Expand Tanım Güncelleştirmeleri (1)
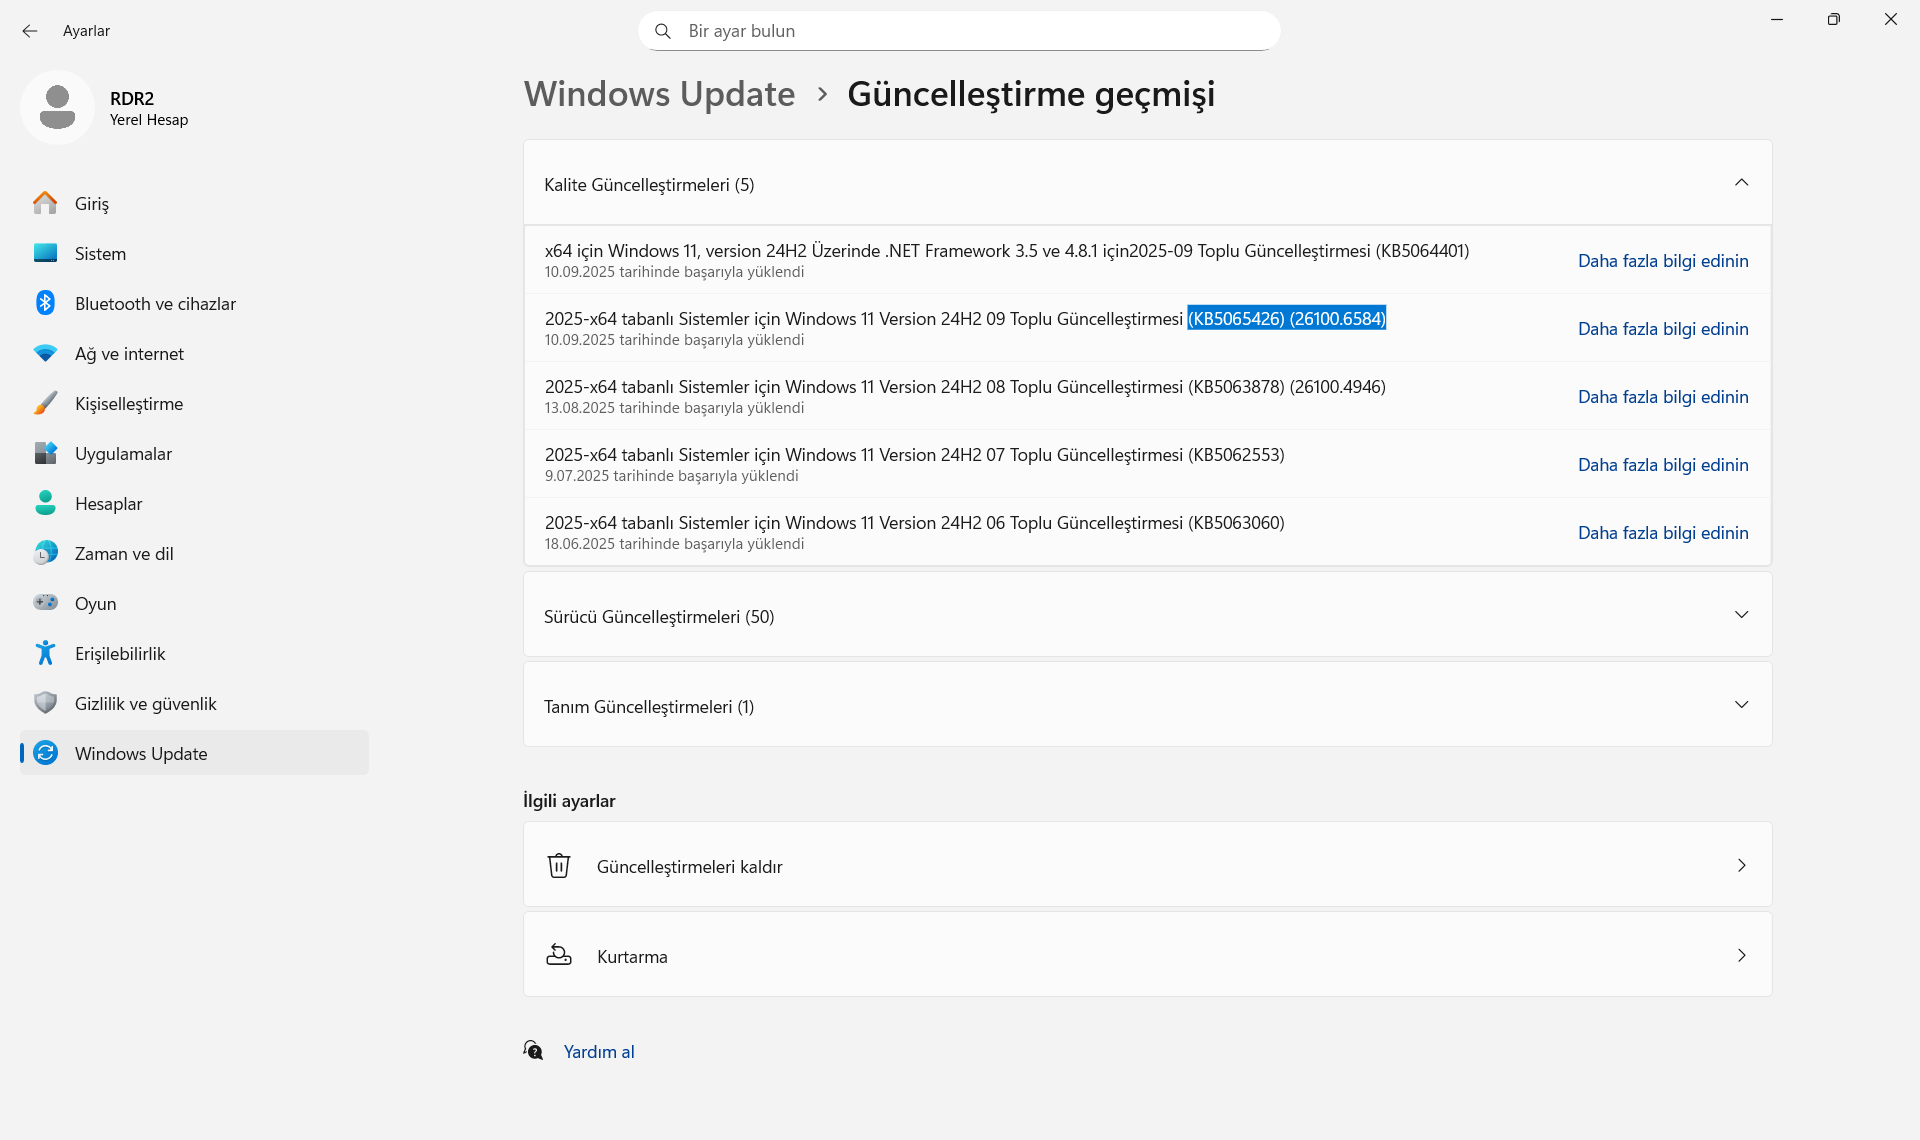The height and width of the screenshot is (1140, 1920). click(x=1741, y=704)
